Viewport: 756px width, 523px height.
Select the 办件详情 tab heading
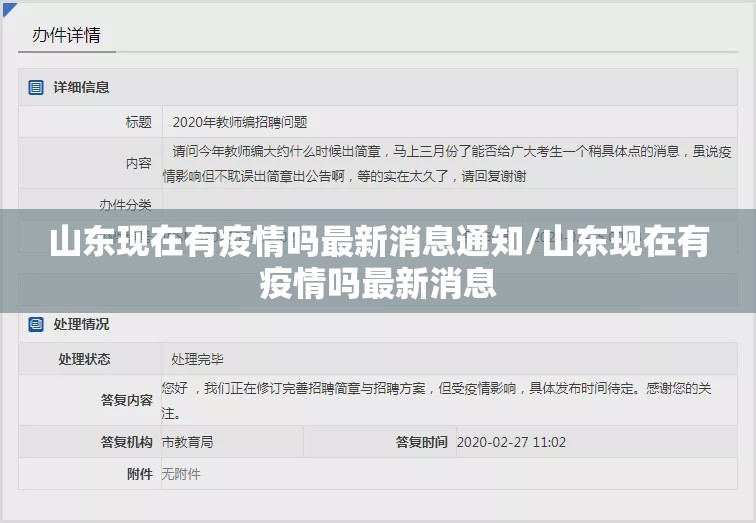[x=66, y=35]
